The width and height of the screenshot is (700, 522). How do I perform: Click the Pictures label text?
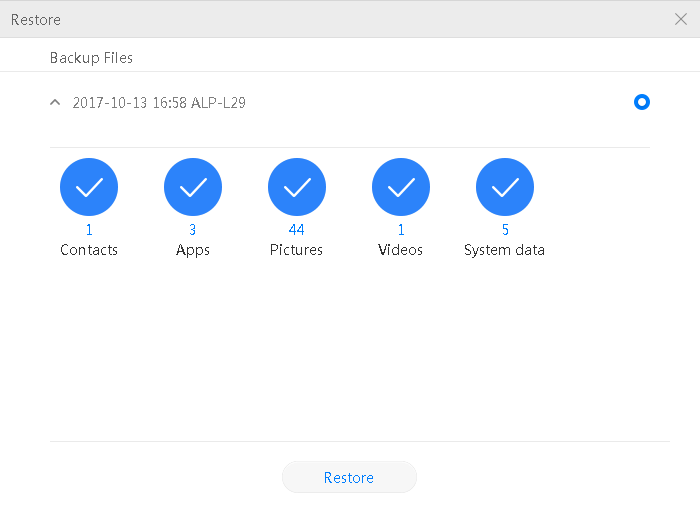click(297, 250)
